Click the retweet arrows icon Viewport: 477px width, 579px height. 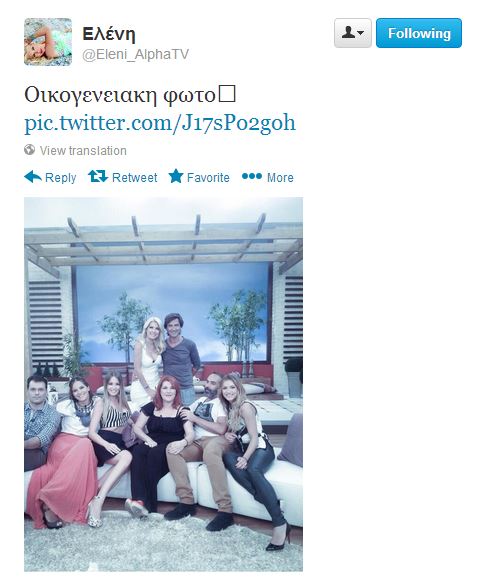click(x=98, y=177)
